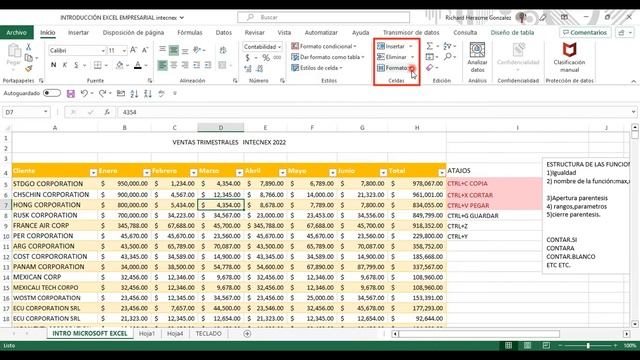The image size is (640, 360).
Task: Click the formula bar showing 4354
Action: (376, 112)
